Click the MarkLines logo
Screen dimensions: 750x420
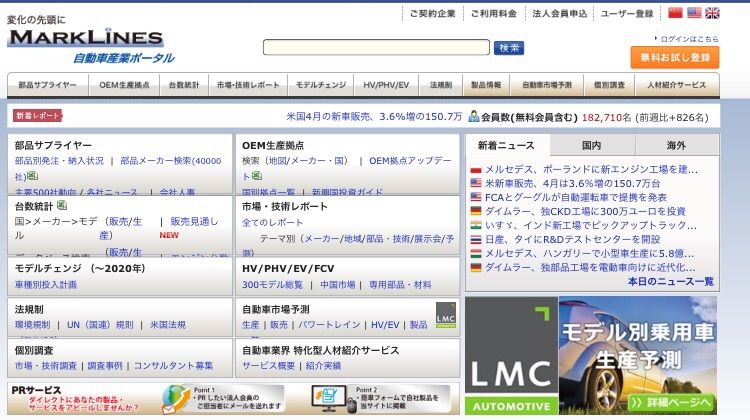(x=86, y=38)
